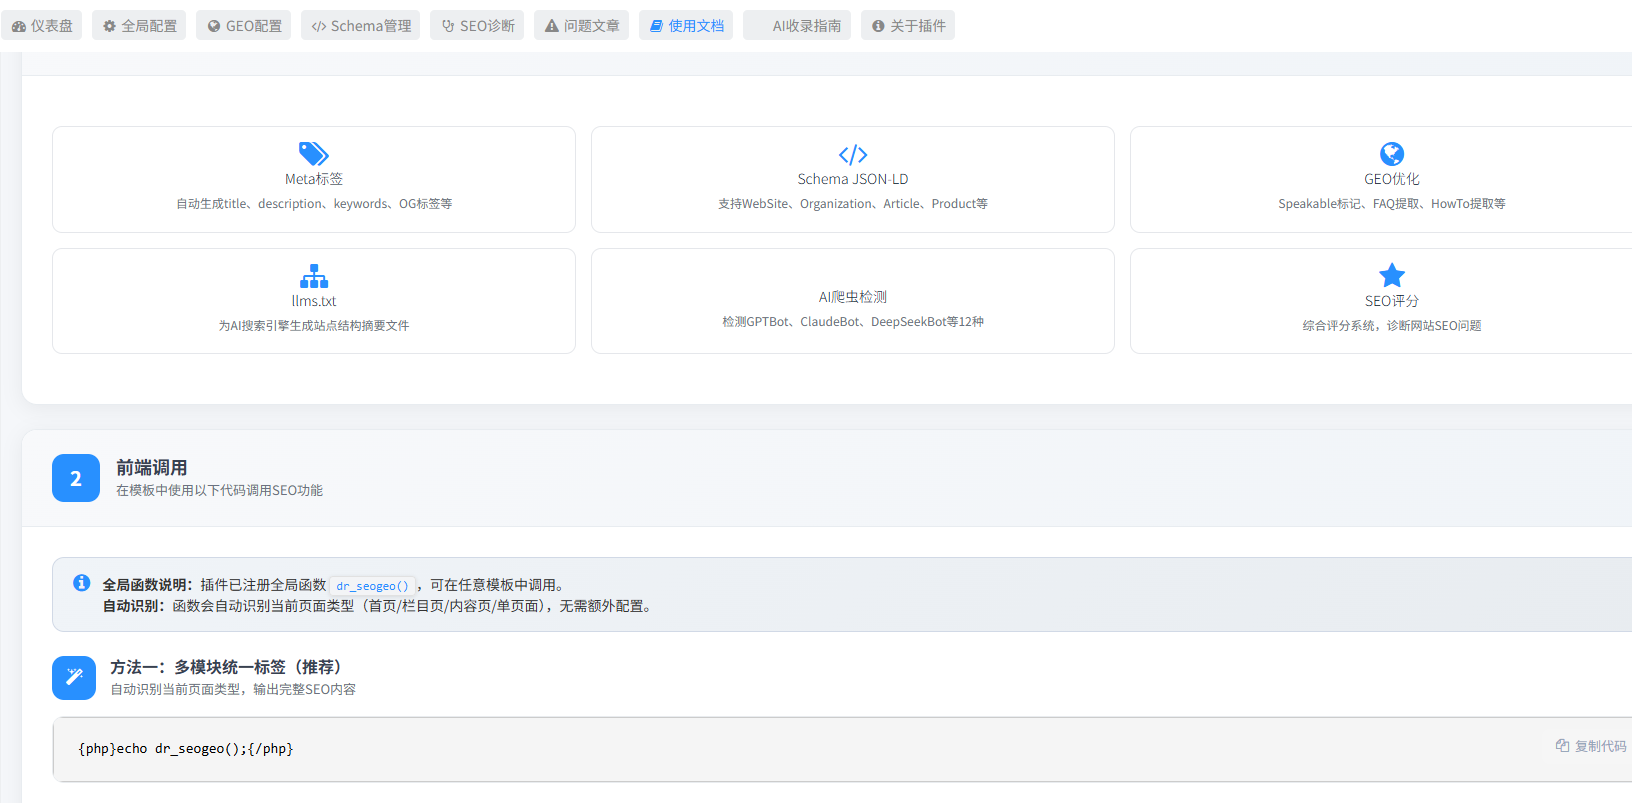Switch to the 问题文章 tab
The height and width of the screenshot is (803, 1632).
tap(582, 26)
